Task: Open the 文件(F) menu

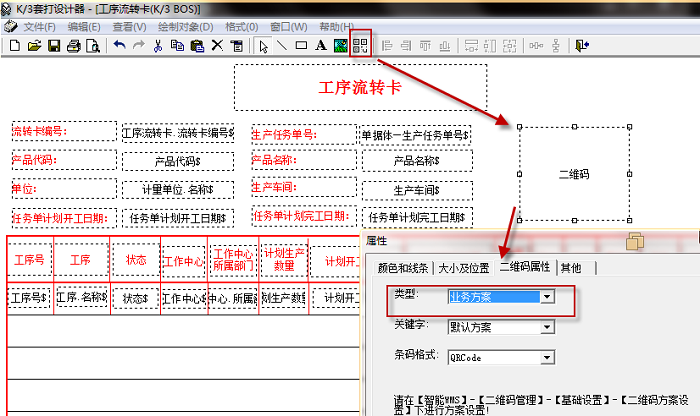Action: point(39,25)
